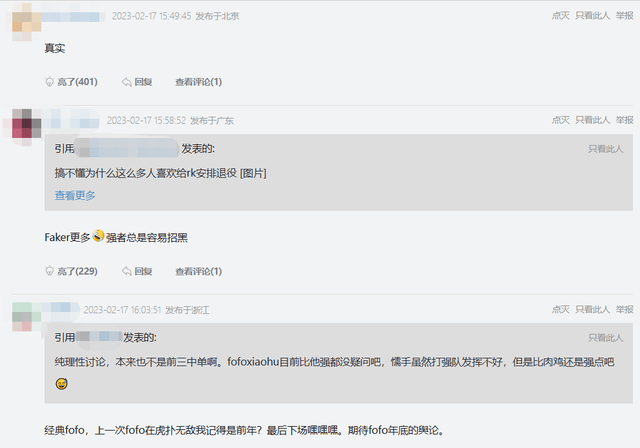
Task: Expand 查看评论(1) under the "真实" comment
Action: pos(198,82)
